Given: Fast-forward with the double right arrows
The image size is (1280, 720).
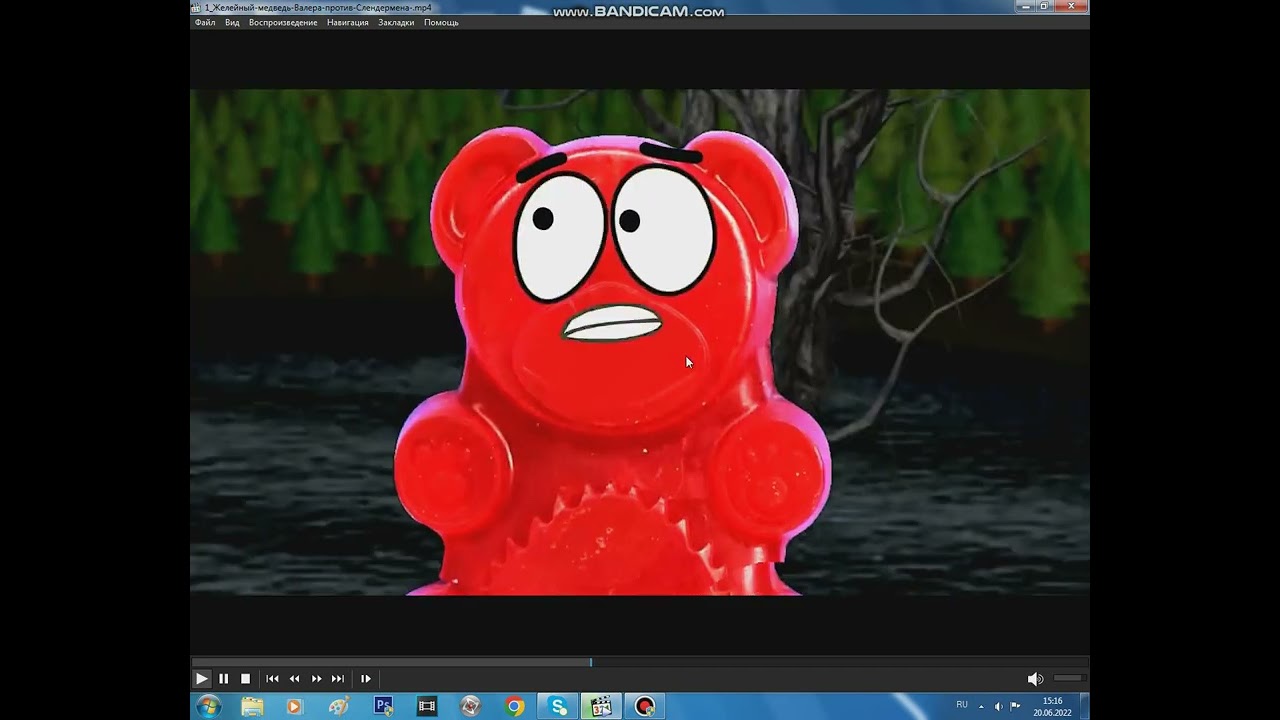Looking at the screenshot, I should point(316,678).
